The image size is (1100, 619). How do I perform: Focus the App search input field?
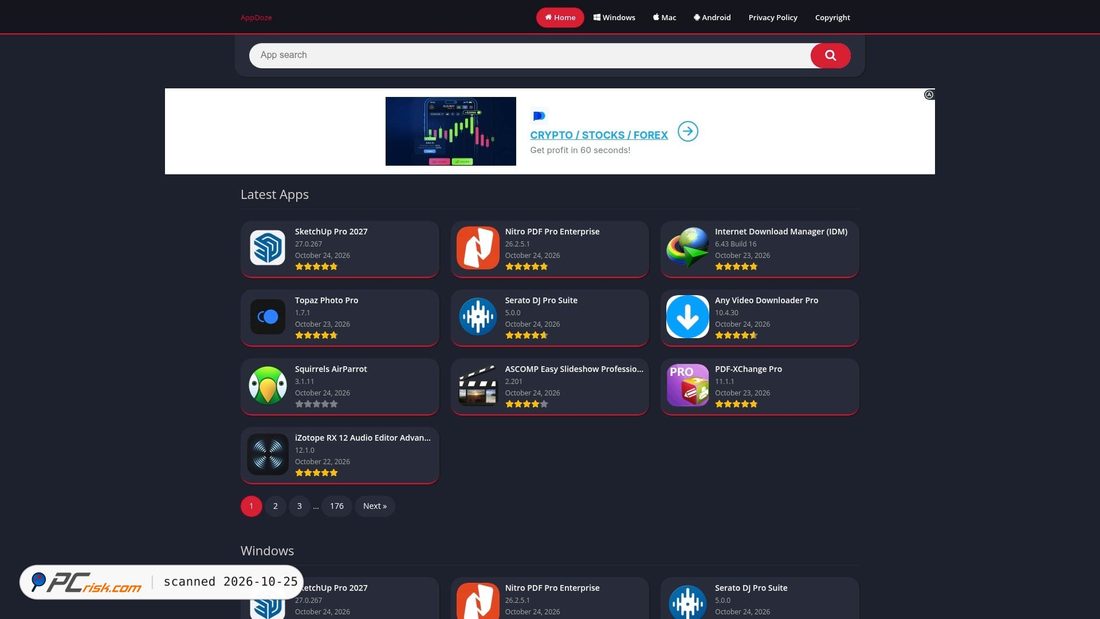(530, 55)
